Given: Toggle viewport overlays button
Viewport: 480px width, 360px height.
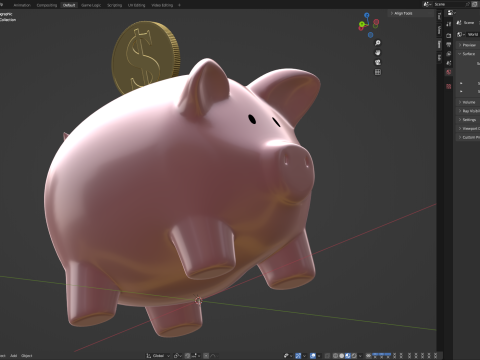Looking at the screenshot, I should click(313, 356).
